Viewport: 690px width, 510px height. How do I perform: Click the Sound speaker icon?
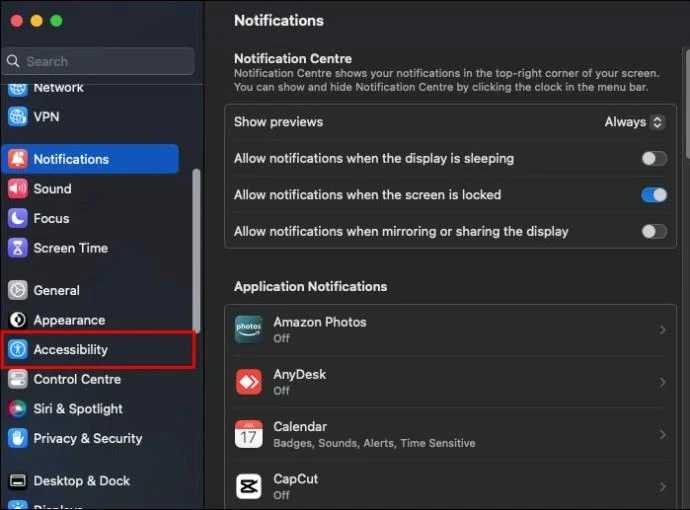[18, 189]
